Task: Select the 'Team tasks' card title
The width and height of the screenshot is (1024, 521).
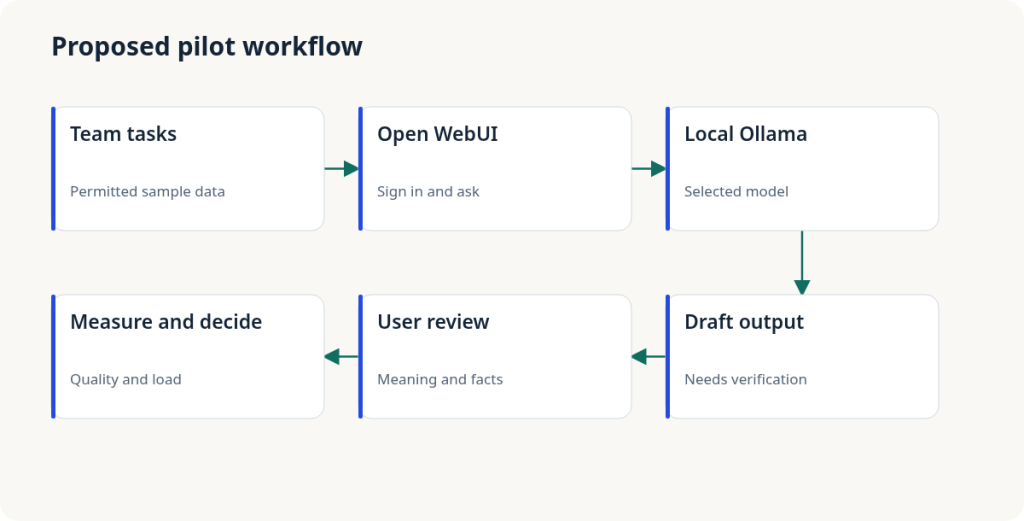Action: pos(123,134)
